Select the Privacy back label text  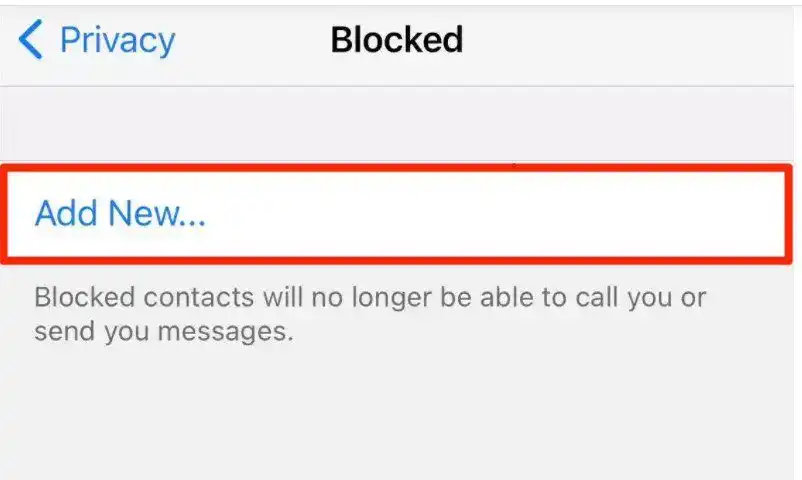point(118,40)
